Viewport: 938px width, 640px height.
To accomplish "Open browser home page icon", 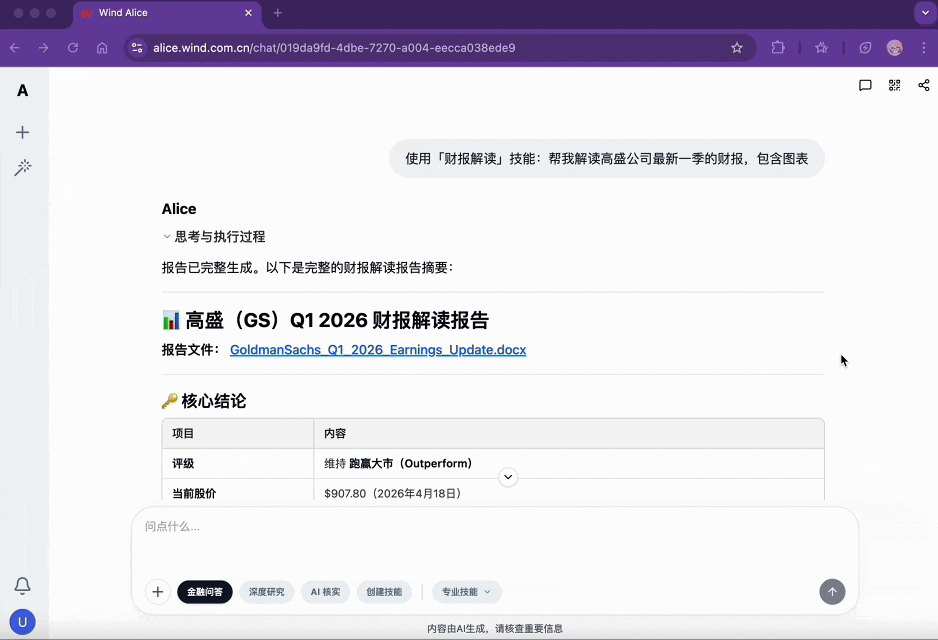I will tap(102, 48).
